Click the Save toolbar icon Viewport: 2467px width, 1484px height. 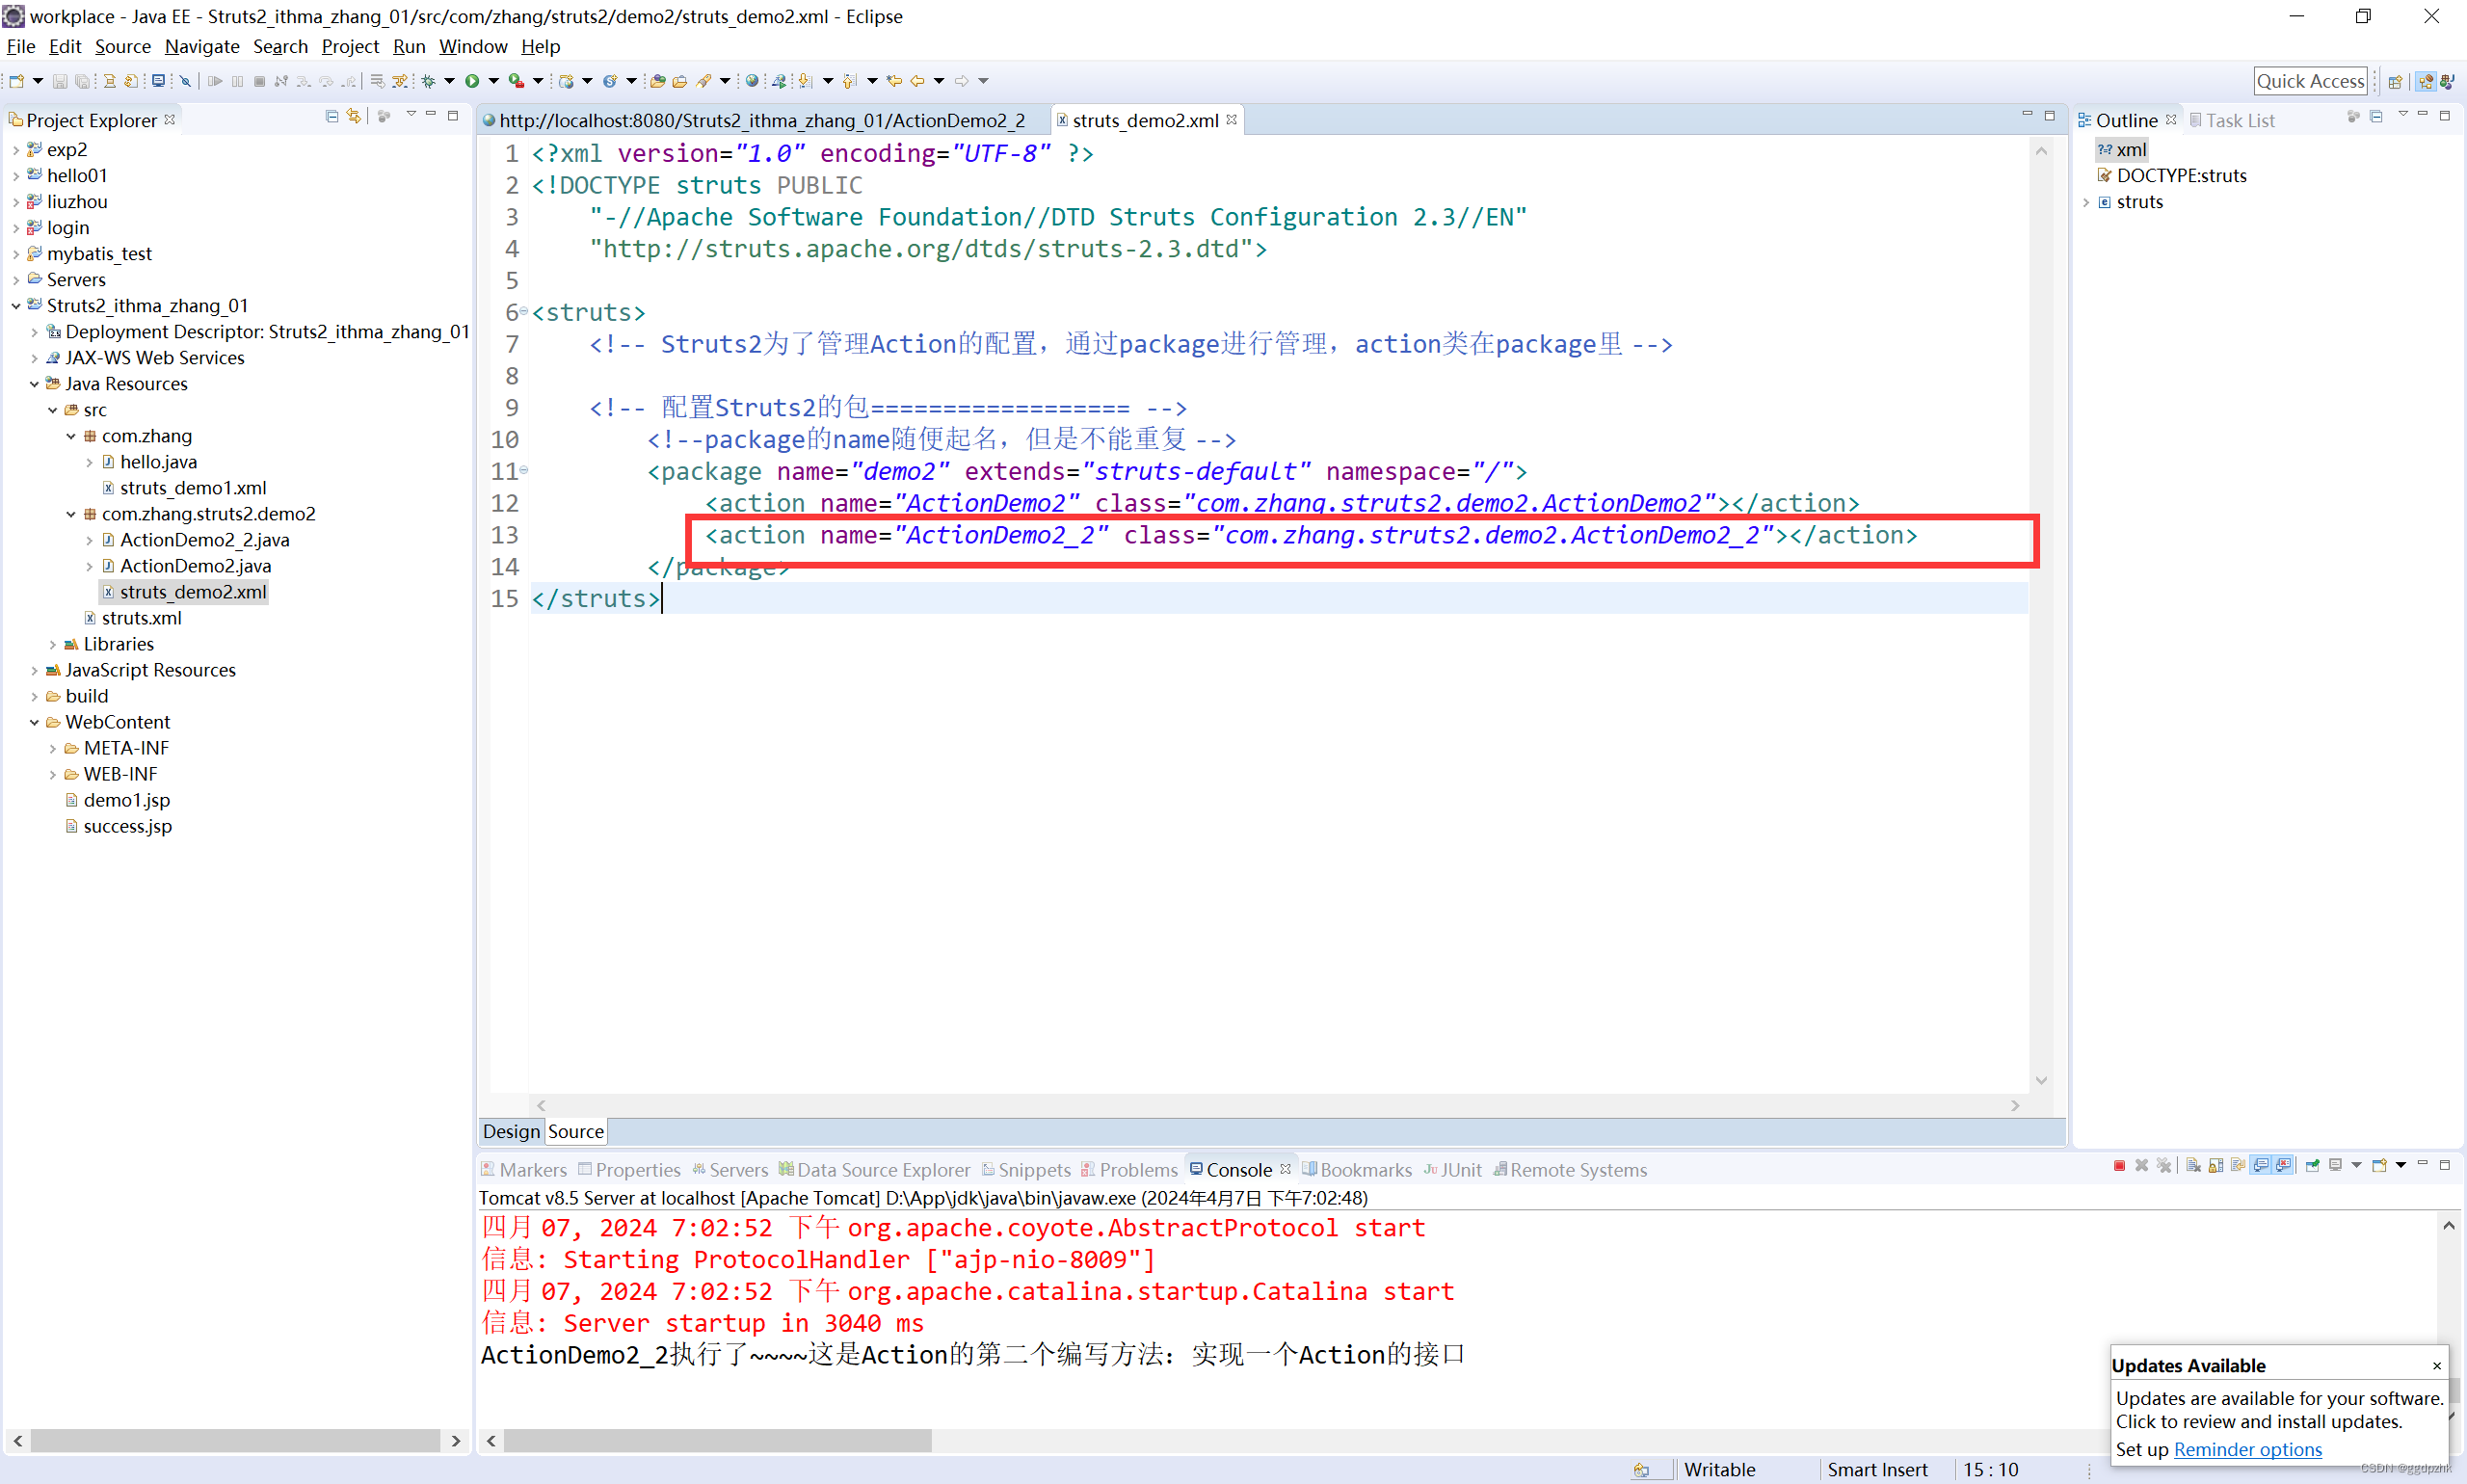click(60, 81)
